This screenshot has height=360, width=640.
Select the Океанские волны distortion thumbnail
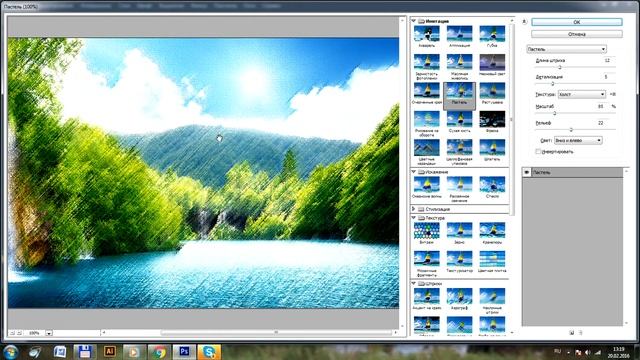coord(427,184)
